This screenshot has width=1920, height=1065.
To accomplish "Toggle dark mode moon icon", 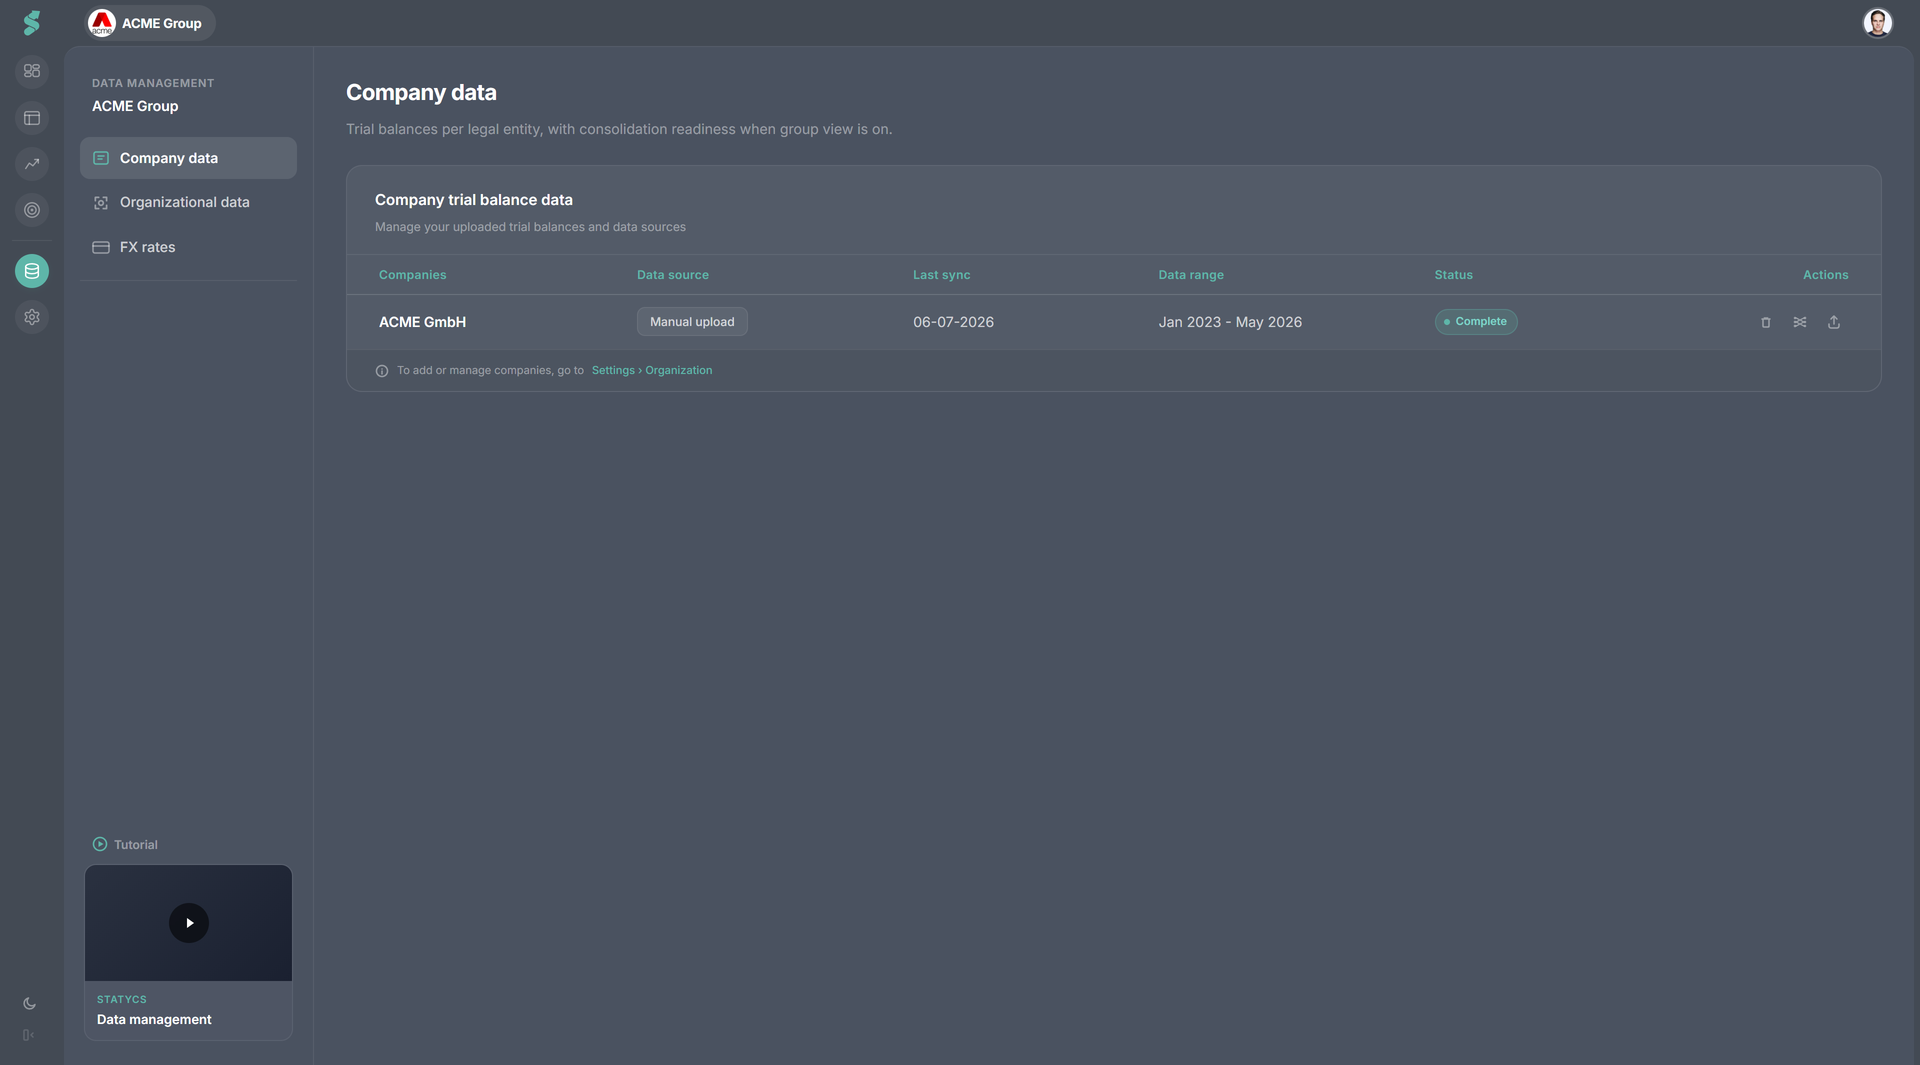I will pyautogui.click(x=29, y=1004).
